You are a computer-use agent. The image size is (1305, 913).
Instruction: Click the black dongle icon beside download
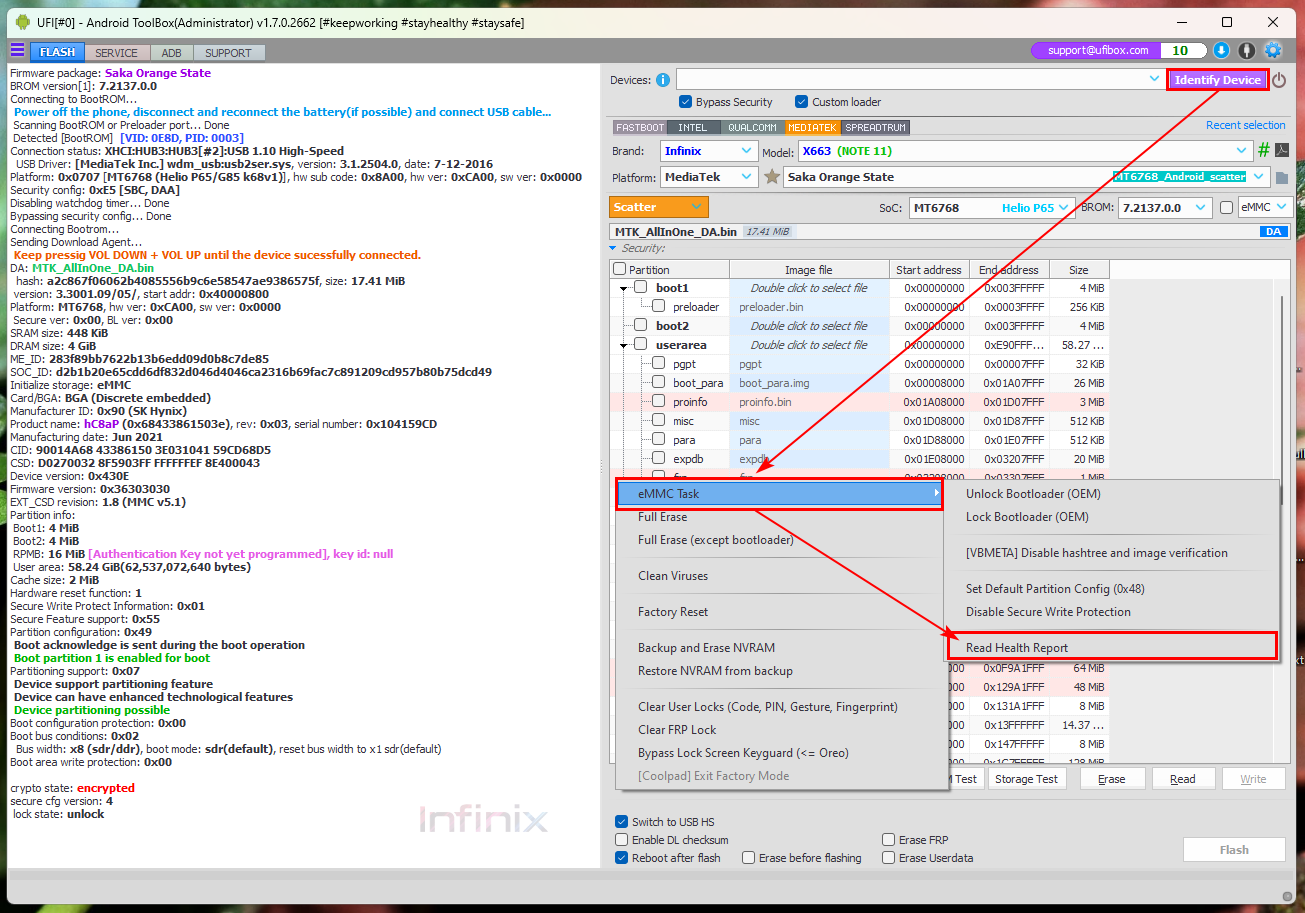point(1247,50)
